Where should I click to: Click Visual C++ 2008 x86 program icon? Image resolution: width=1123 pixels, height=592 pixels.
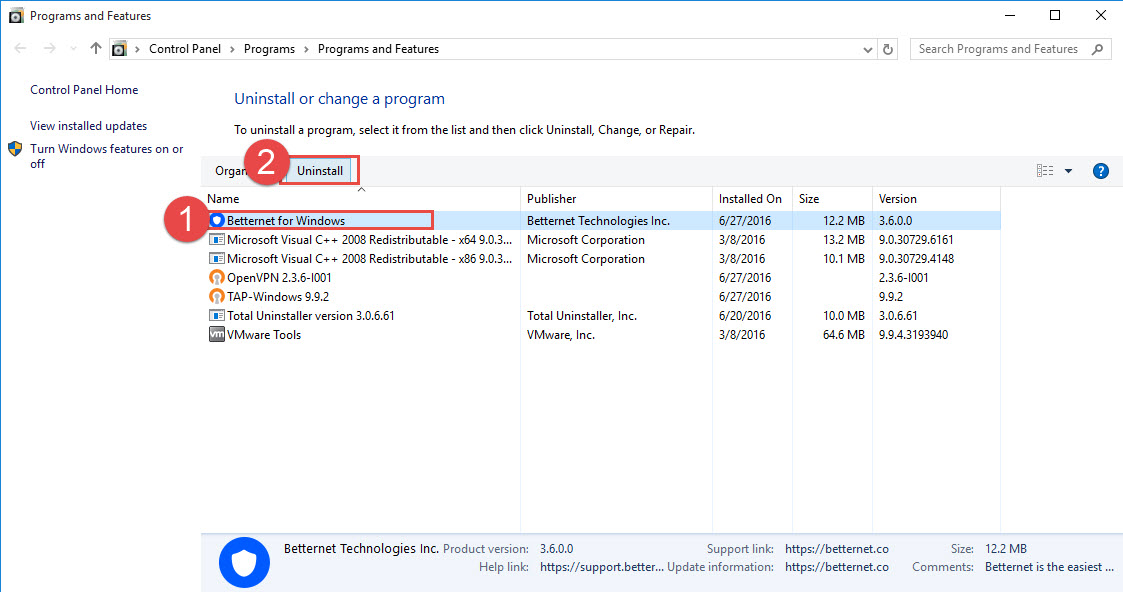click(216, 258)
